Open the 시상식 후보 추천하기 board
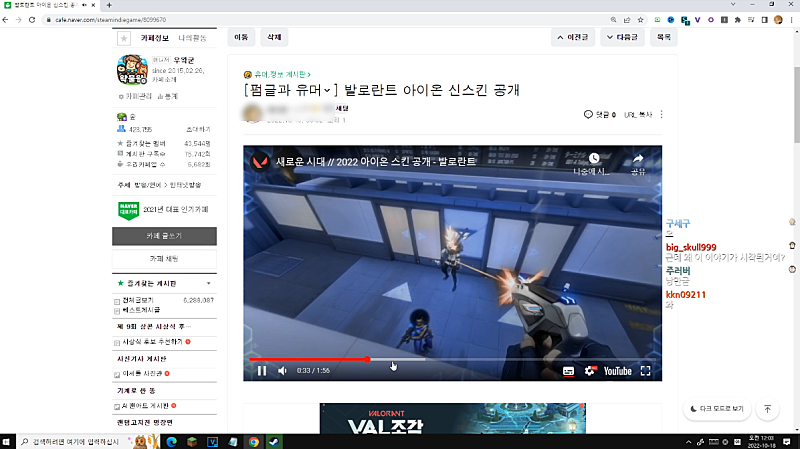This screenshot has height=449, width=800. [x=152, y=342]
